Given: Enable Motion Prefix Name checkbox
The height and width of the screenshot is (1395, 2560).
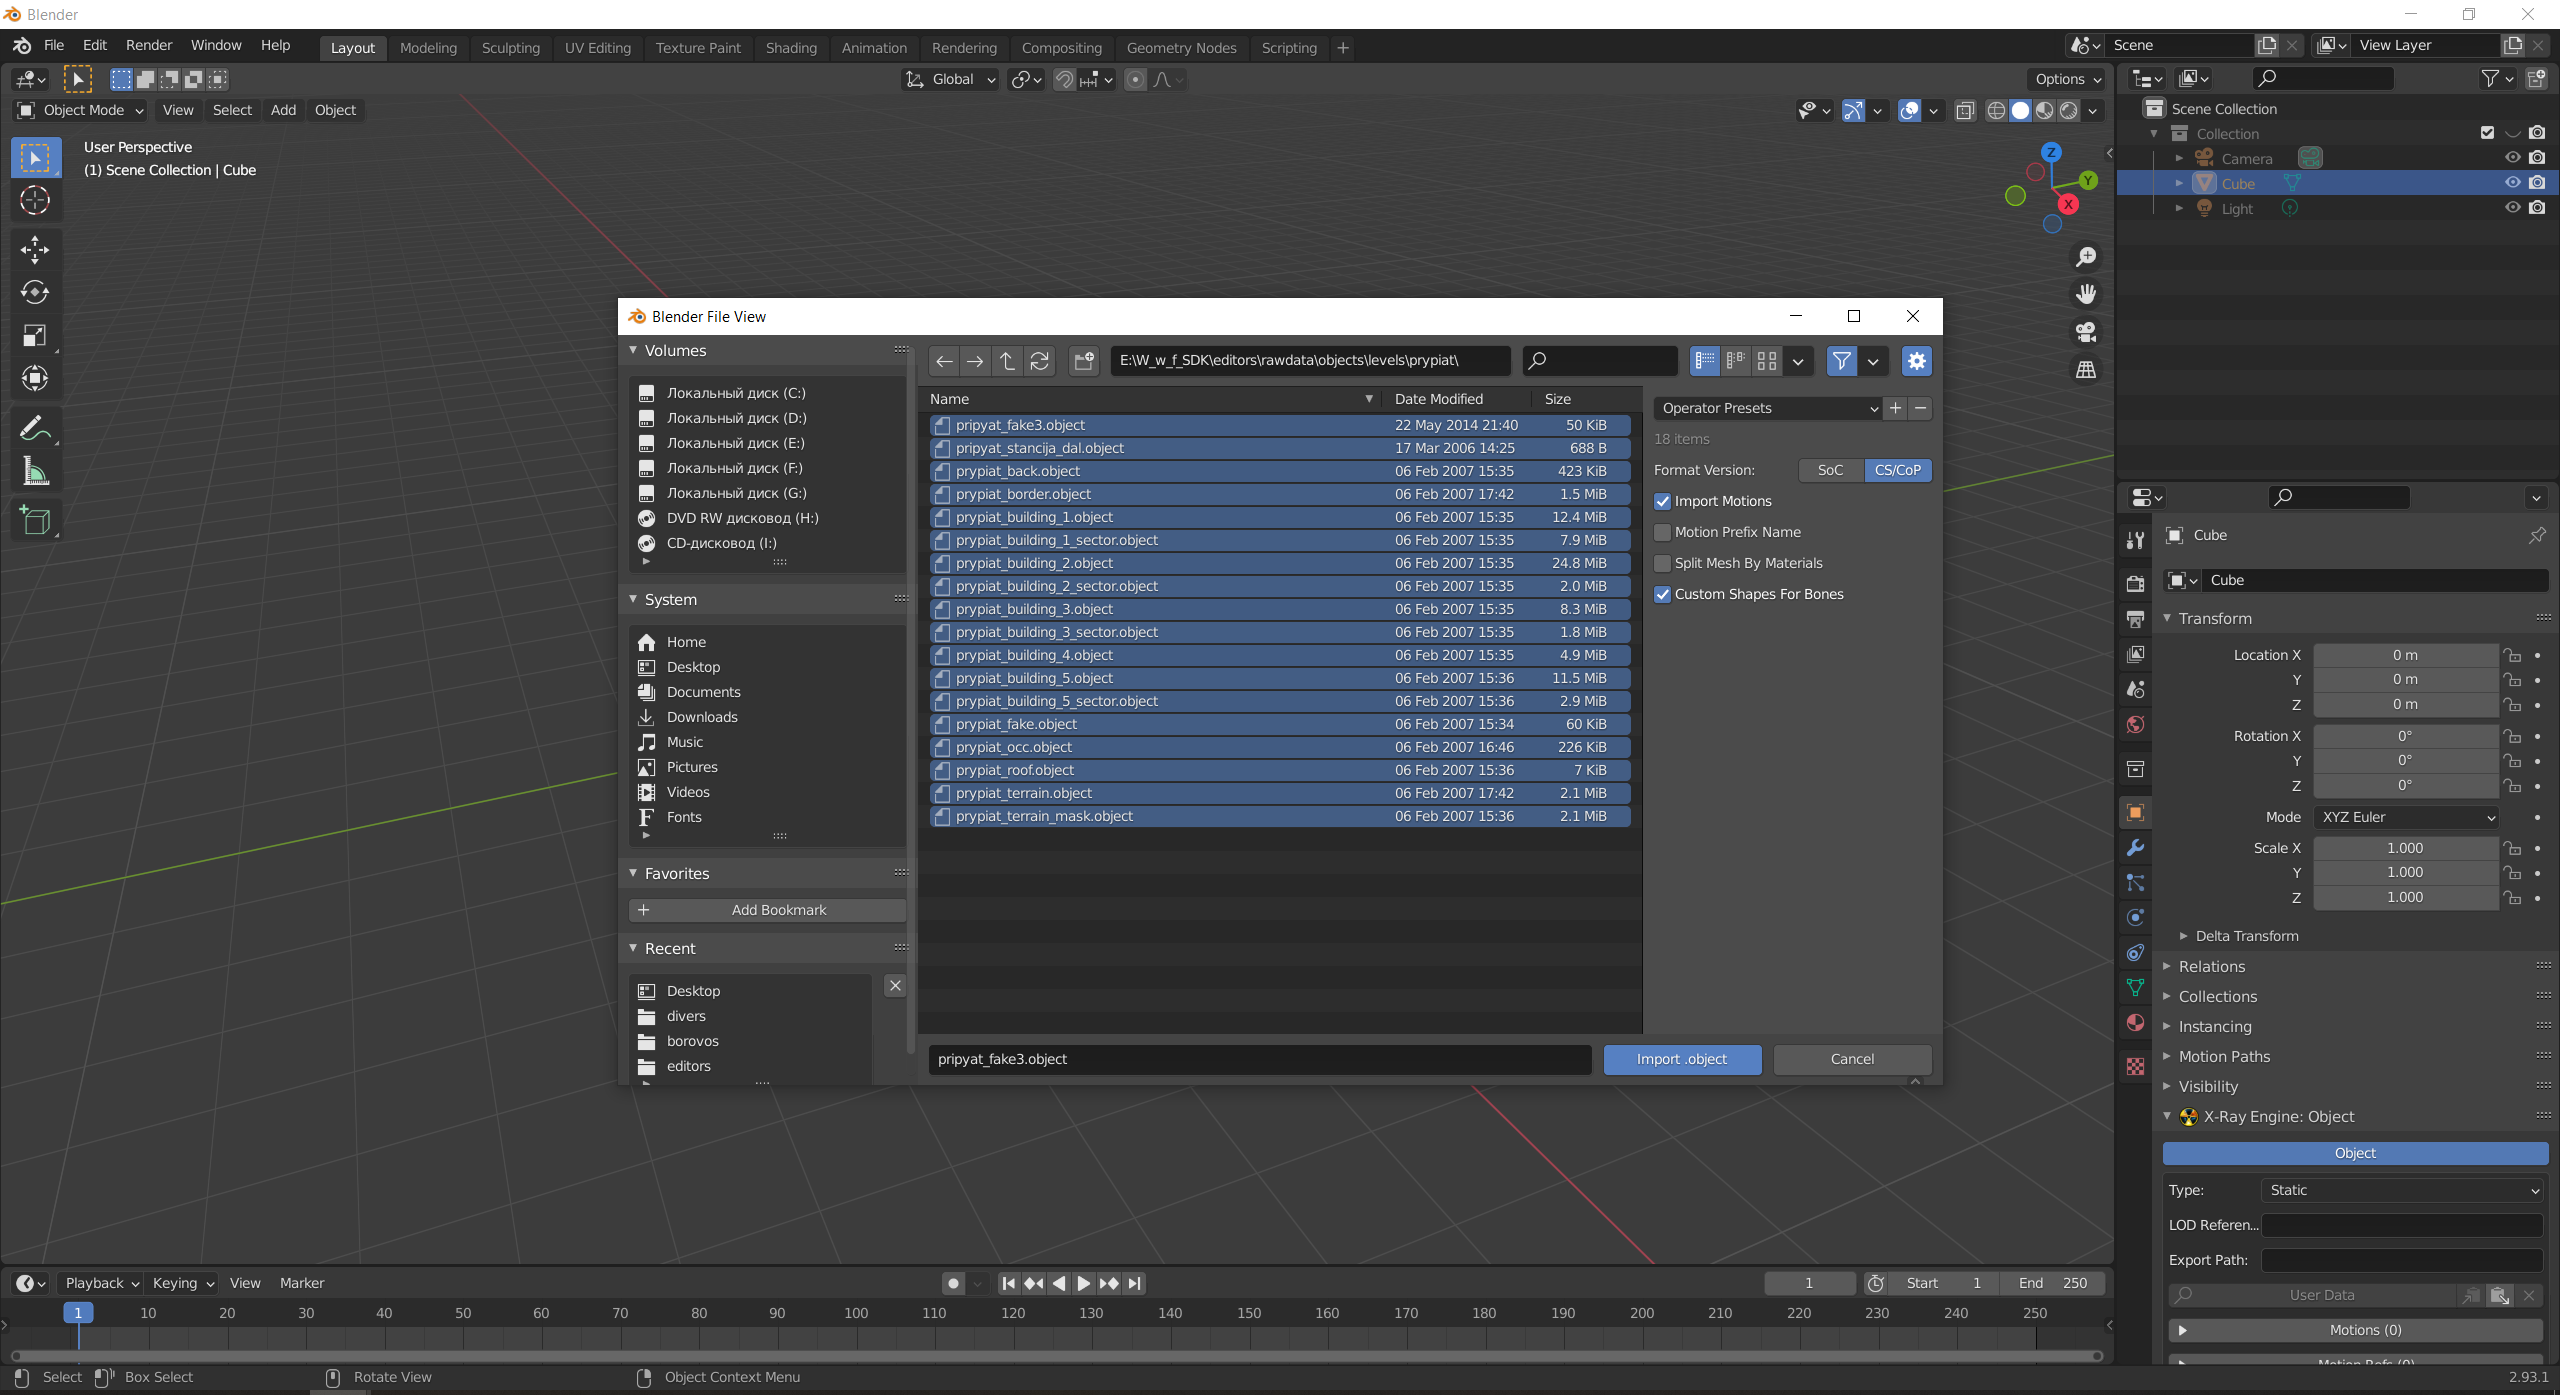Looking at the screenshot, I should pyautogui.click(x=1663, y=533).
